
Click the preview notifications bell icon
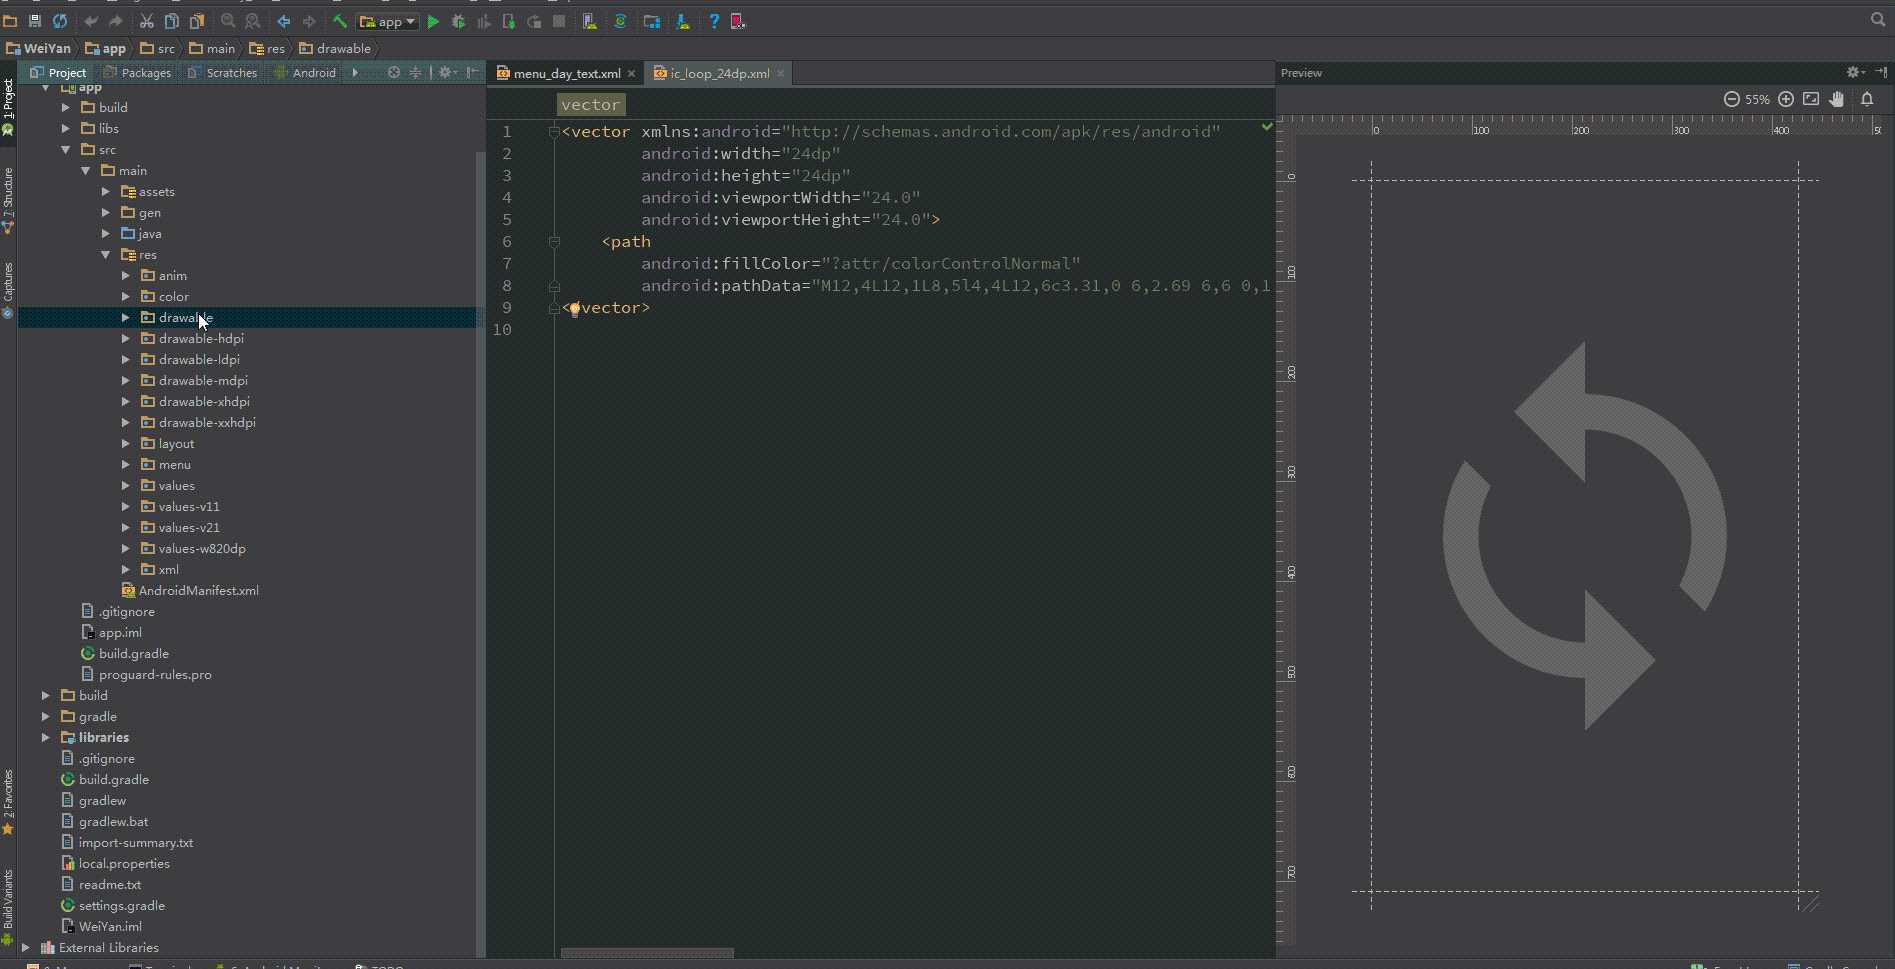coord(1867,99)
